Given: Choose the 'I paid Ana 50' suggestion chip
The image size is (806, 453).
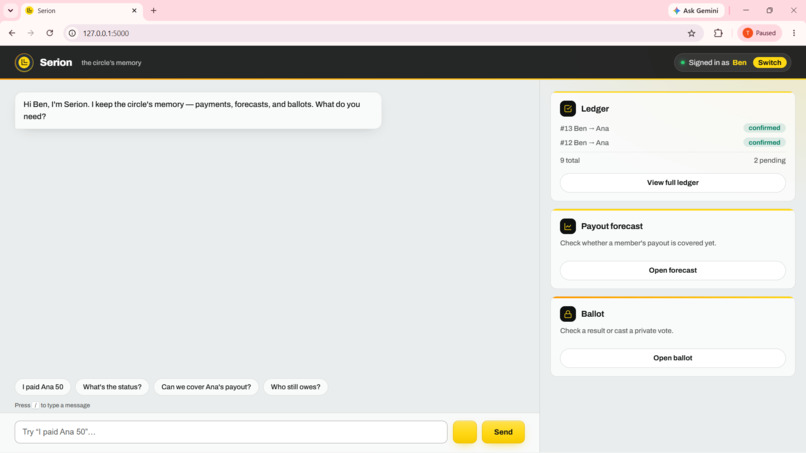Looking at the screenshot, I should tap(43, 387).
